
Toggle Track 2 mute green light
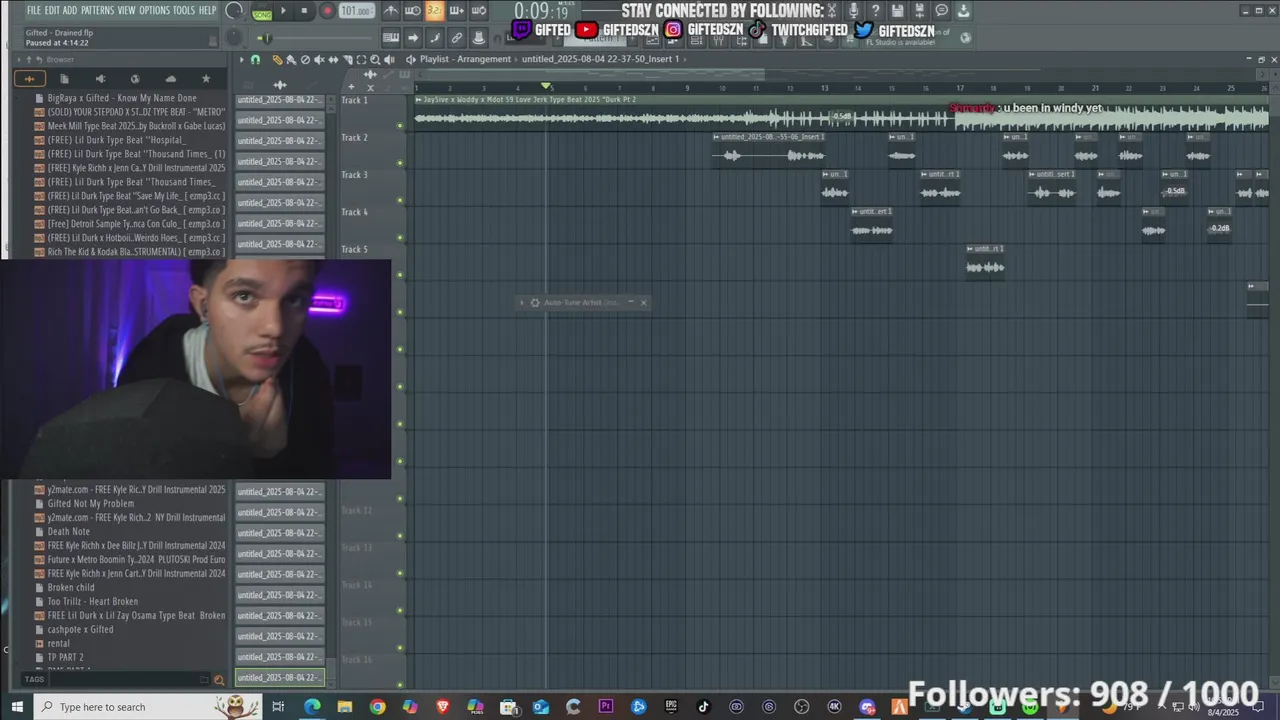coord(400,163)
